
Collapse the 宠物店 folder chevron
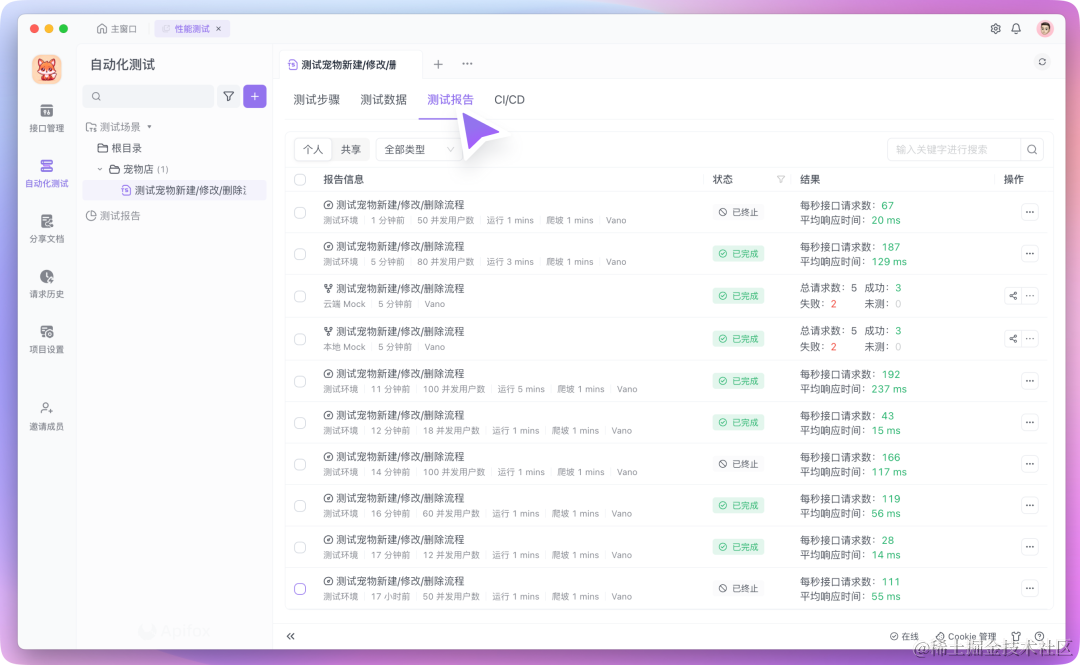[x=100, y=169]
